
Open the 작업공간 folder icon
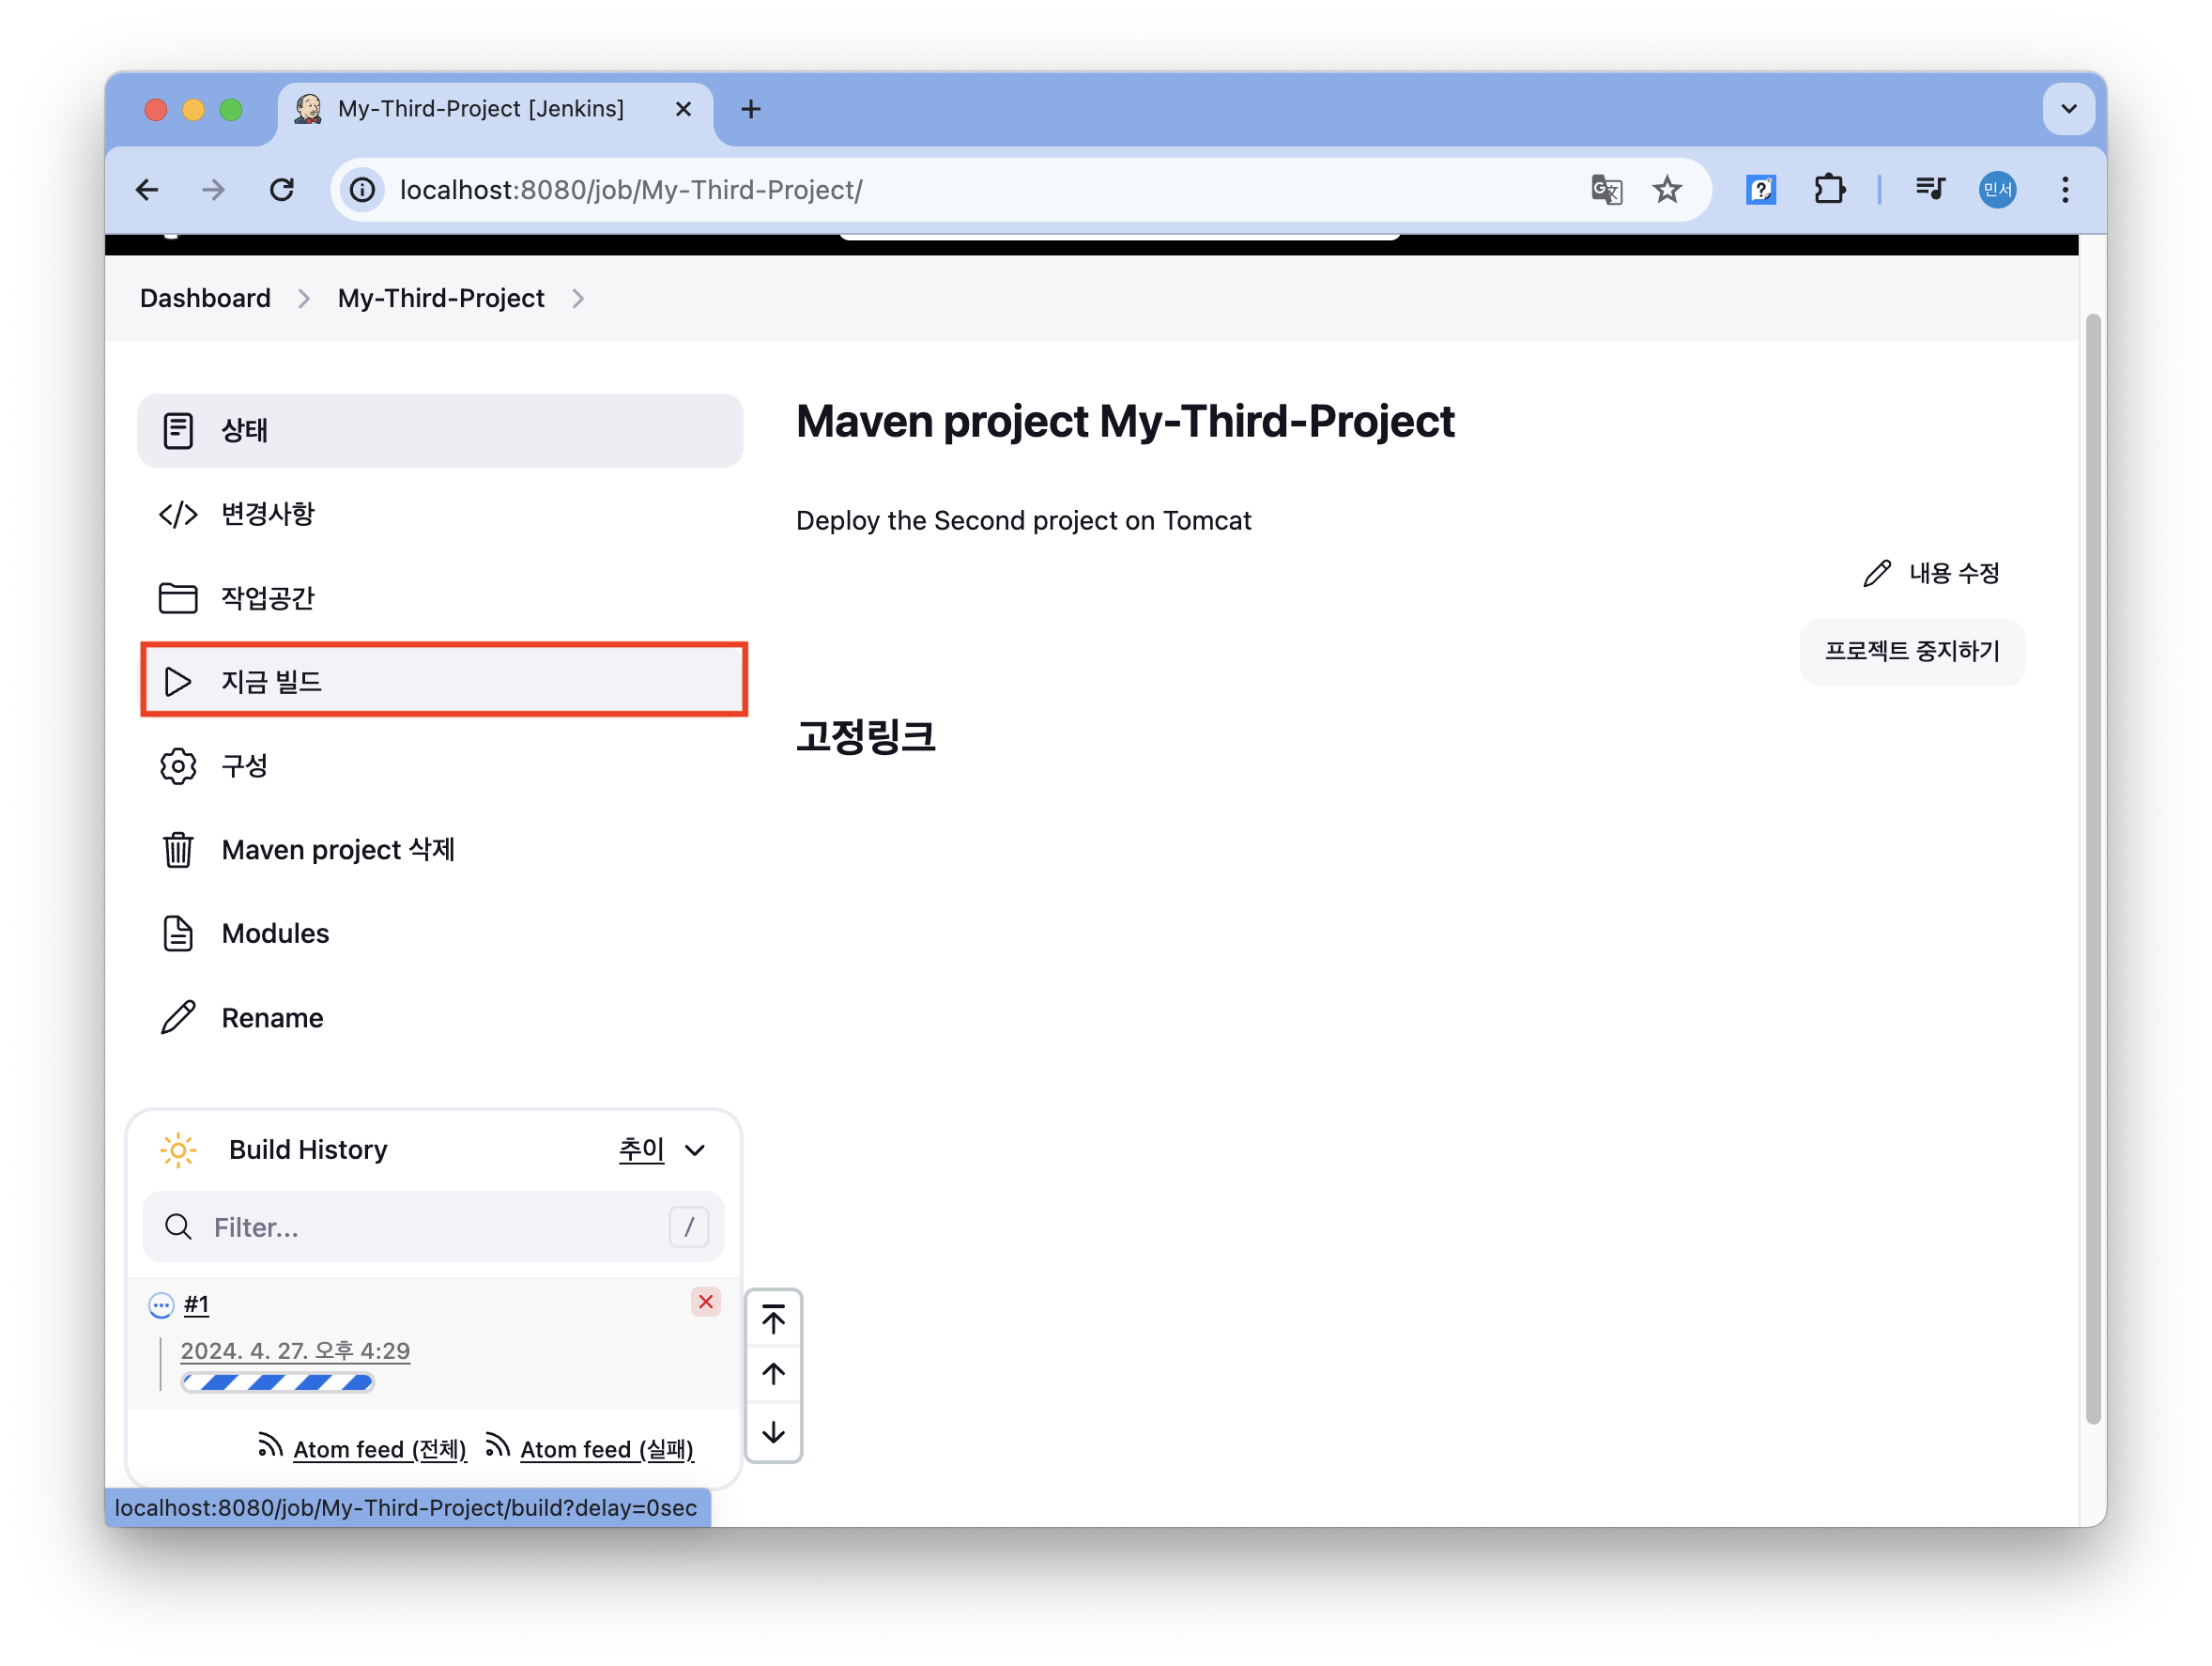[178, 598]
